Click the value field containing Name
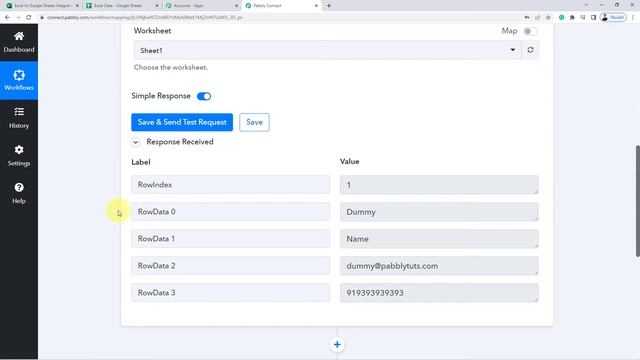Image resolution: width=640 pixels, height=360 pixels. click(439, 239)
